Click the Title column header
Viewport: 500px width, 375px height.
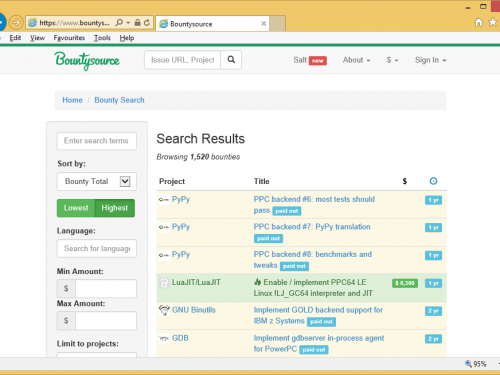[262, 181]
